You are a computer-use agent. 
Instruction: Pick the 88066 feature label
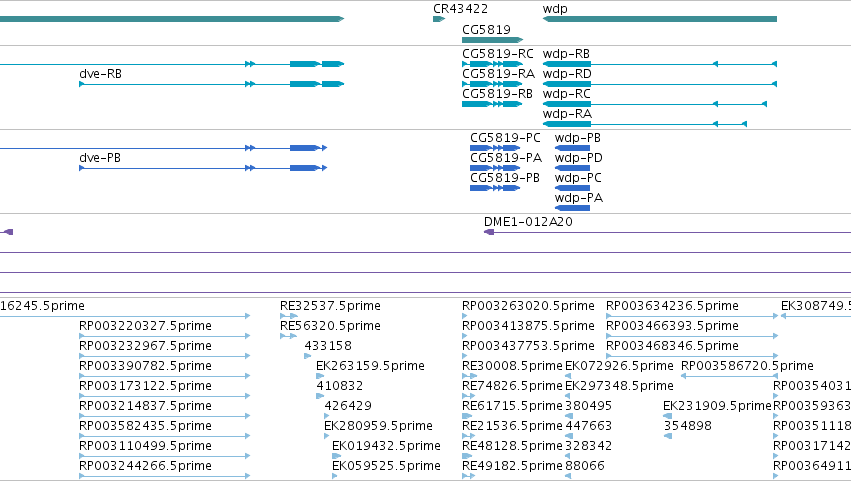pos(585,466)
